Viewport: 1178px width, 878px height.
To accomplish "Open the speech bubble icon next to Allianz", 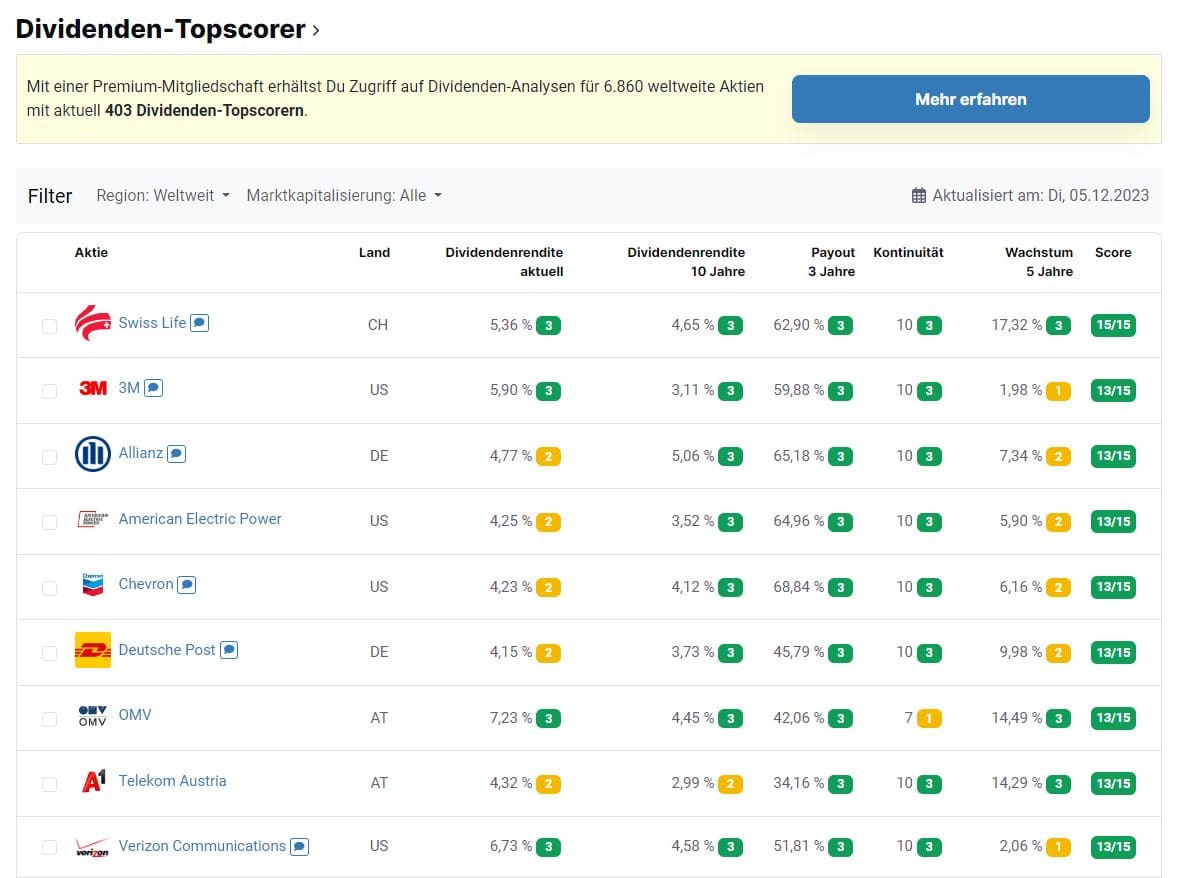I will tap(176, 452).
